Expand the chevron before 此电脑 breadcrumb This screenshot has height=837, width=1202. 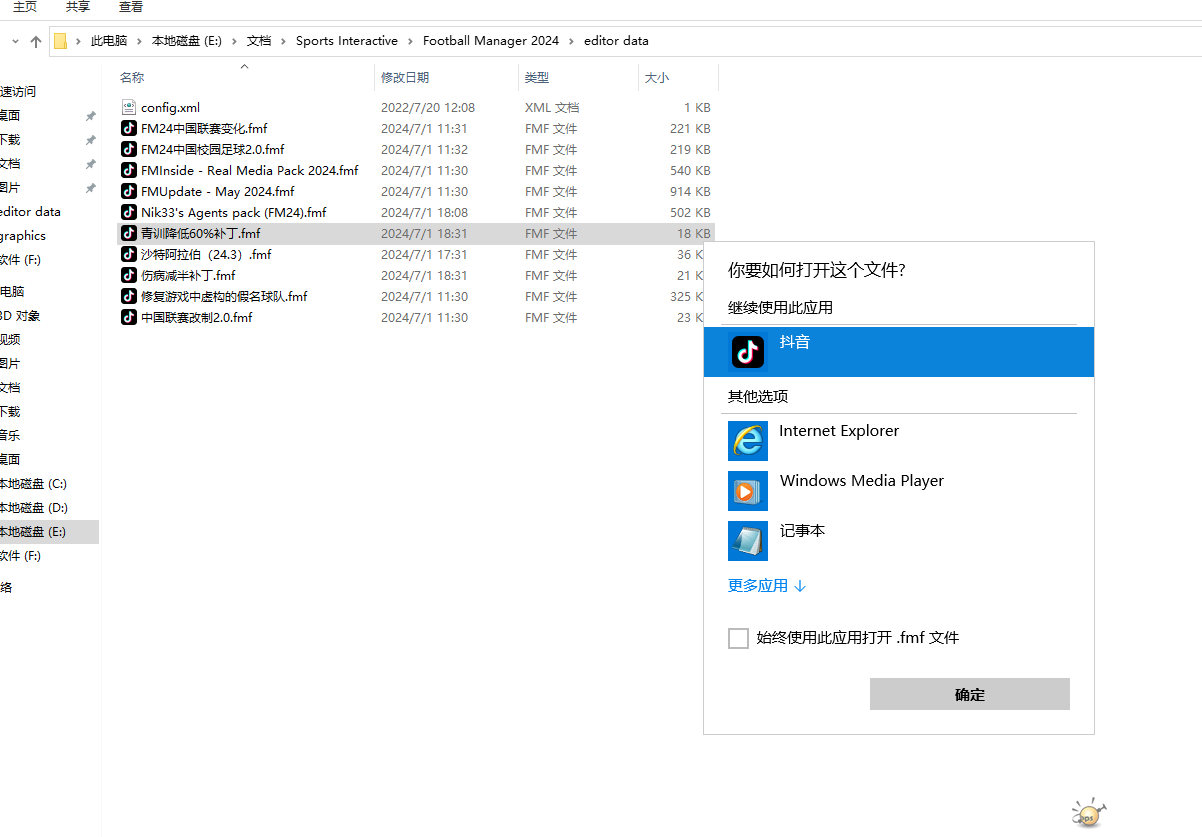(x=78, y=41)
